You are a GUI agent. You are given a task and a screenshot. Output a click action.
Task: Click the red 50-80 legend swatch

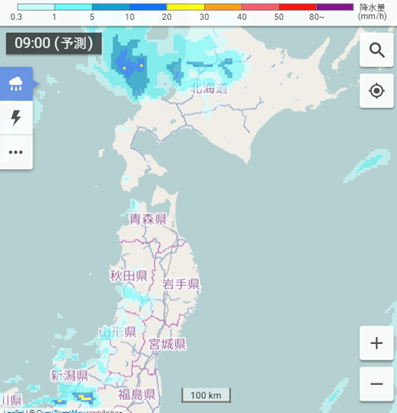coord(297,7)
